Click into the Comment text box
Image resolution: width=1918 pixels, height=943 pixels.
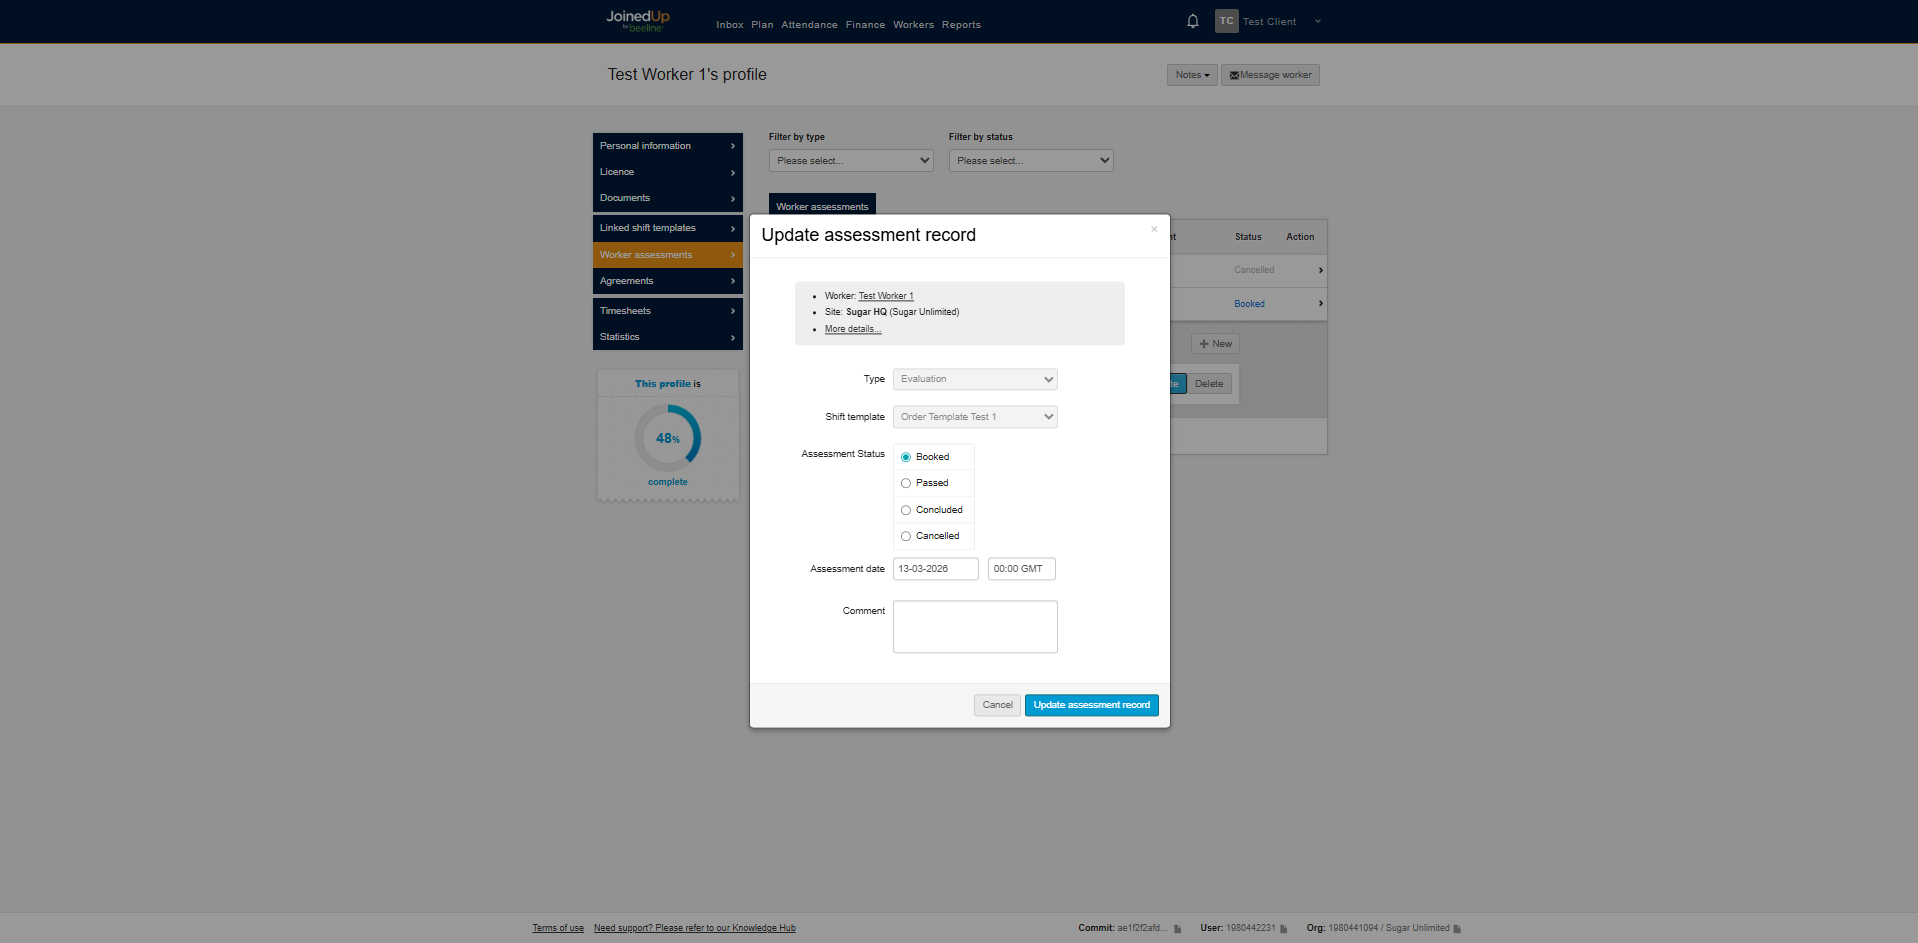(x=974, y=627)
